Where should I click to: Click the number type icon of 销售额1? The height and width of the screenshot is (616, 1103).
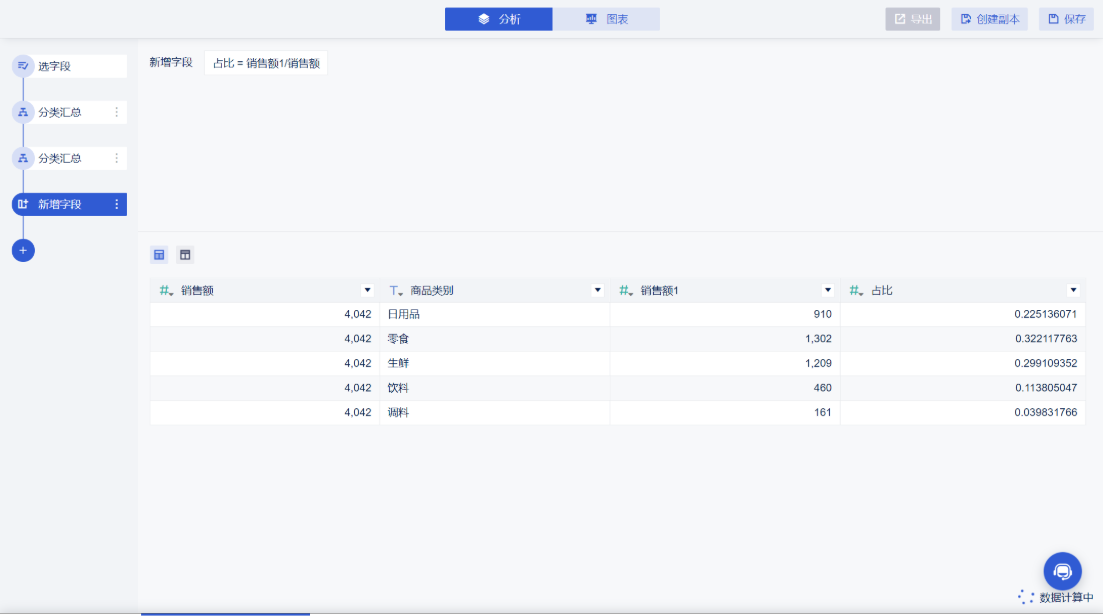pyautogui.click(x=626, y=290)
